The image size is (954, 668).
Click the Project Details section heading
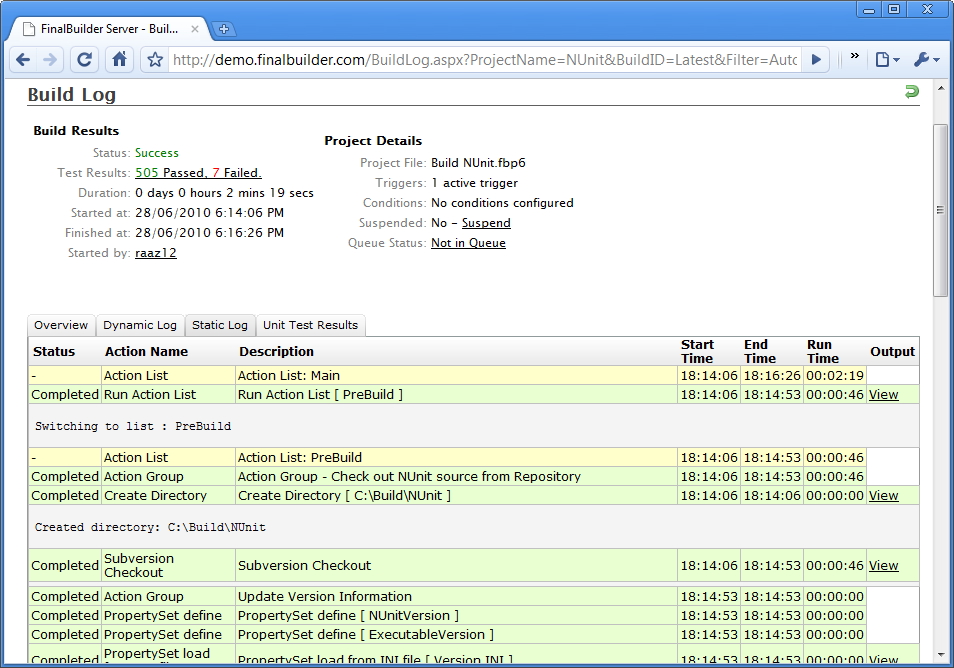pos(373,141)
